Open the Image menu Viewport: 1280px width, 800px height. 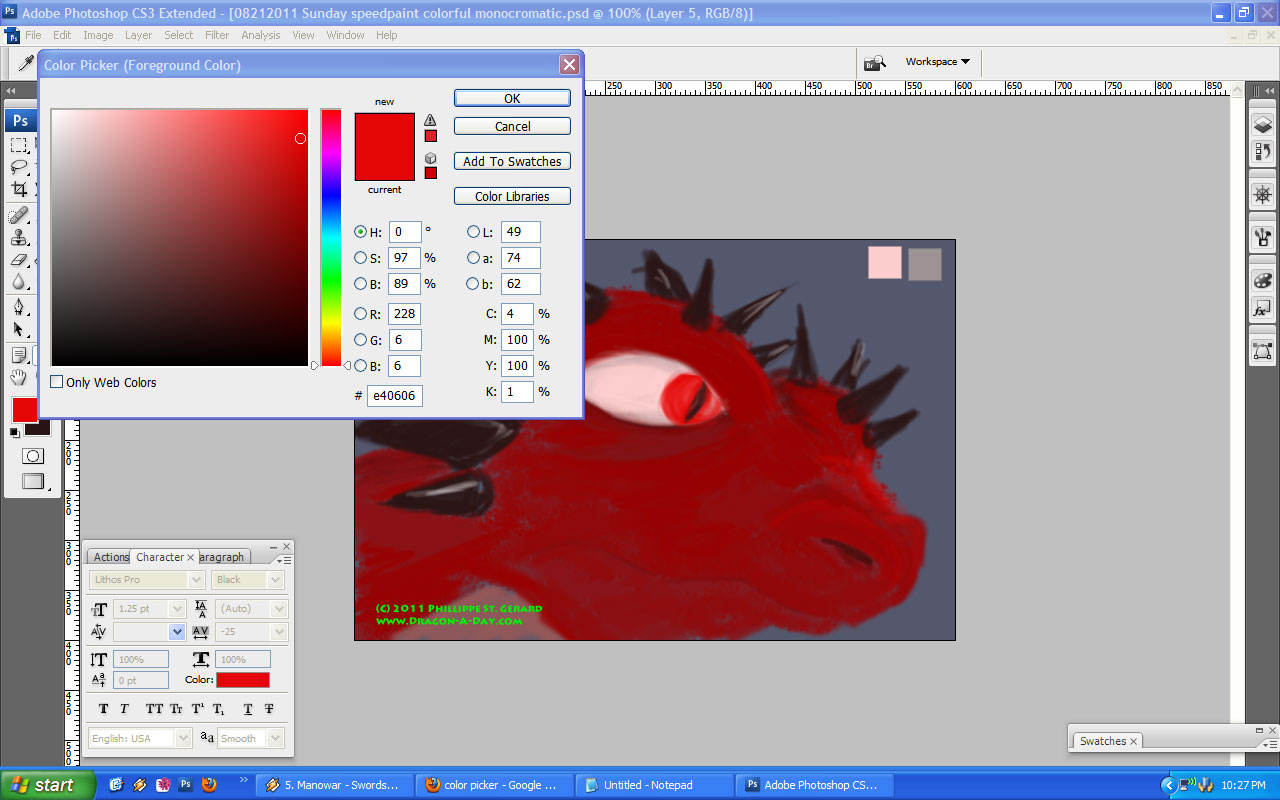pos(98,35)
